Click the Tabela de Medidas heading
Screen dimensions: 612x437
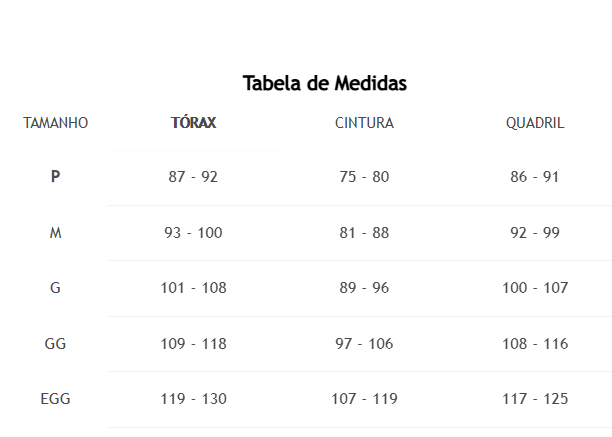[325, 83]
